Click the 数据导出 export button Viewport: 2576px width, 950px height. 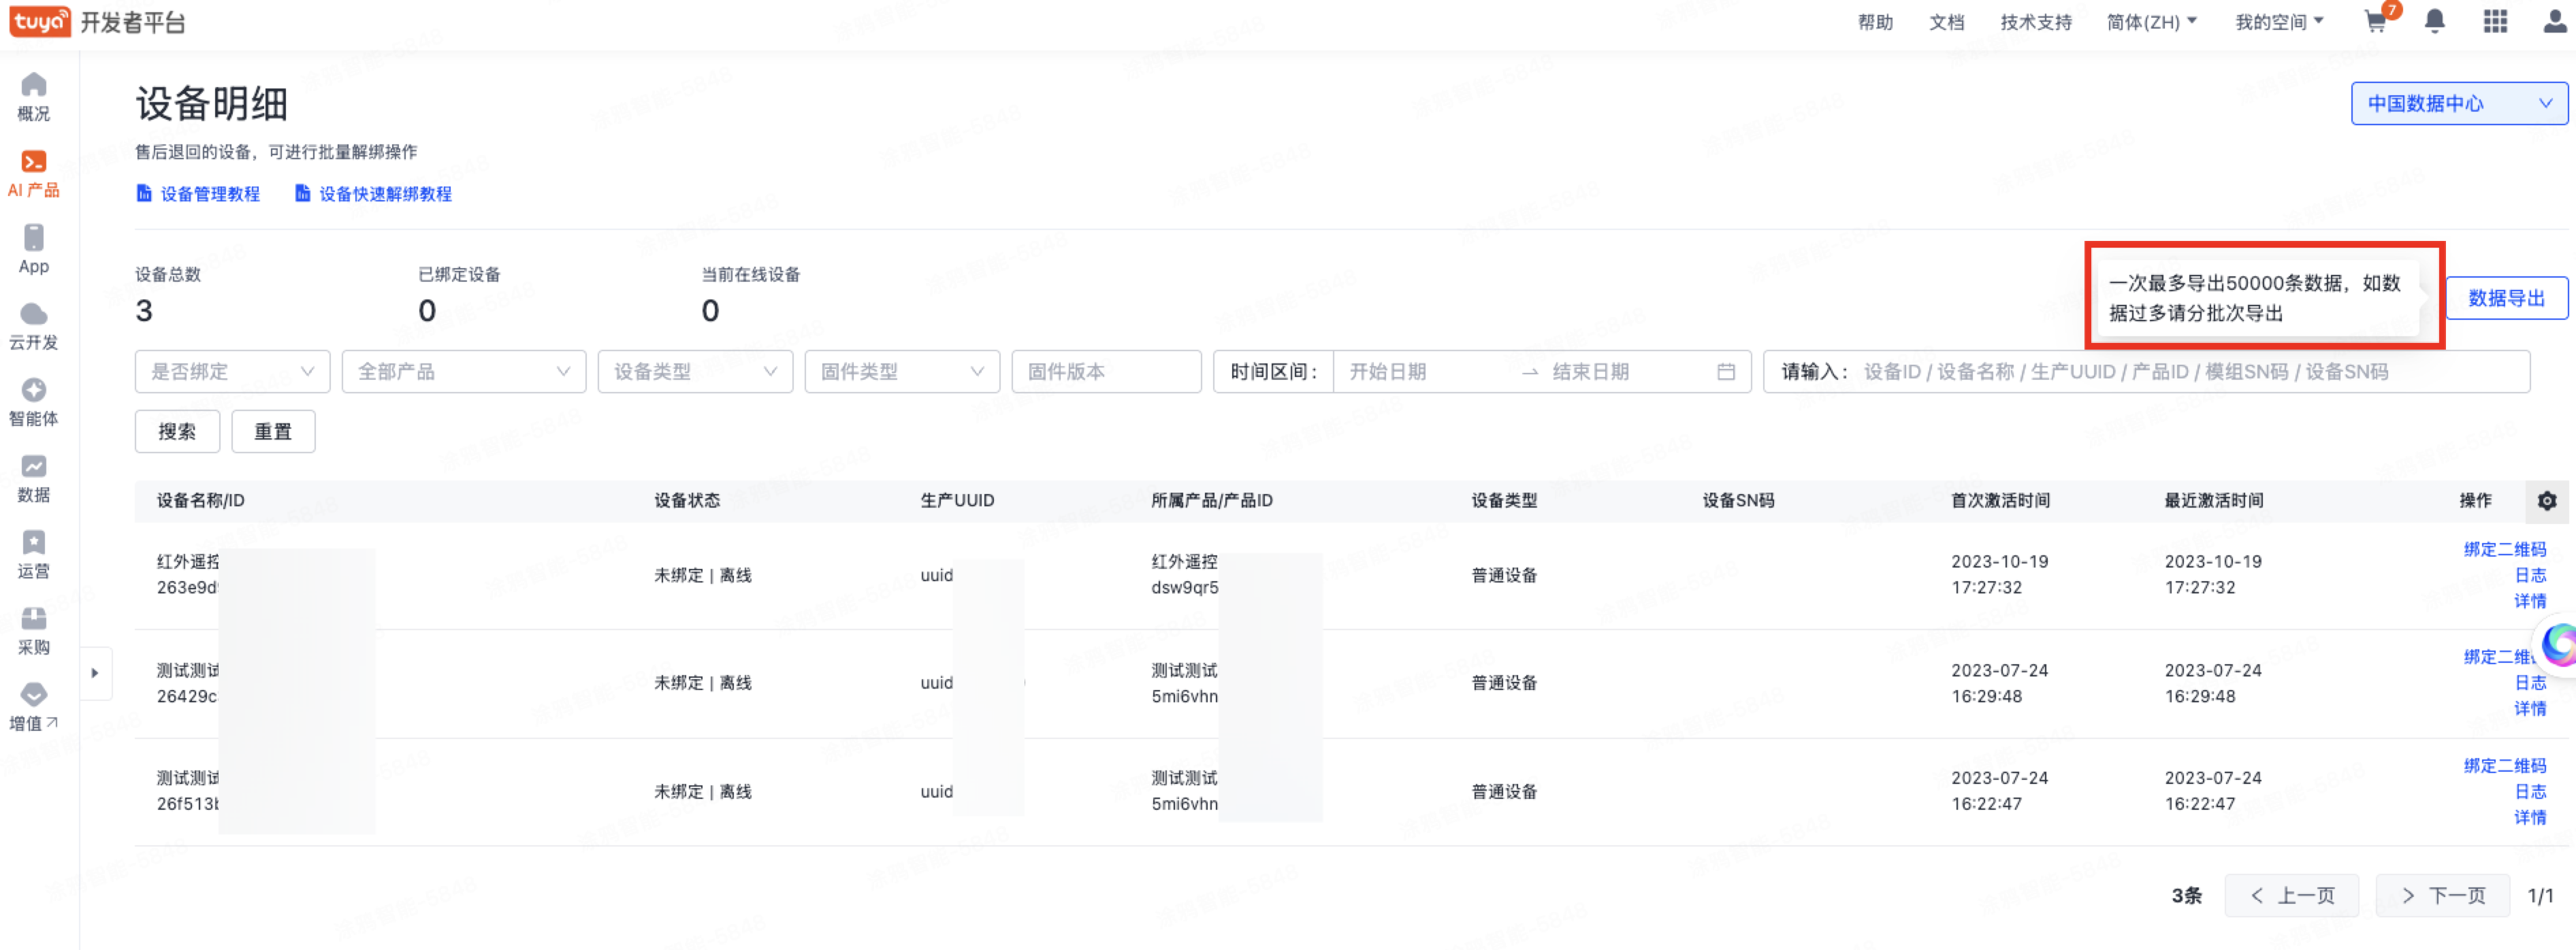point(2506,298)
